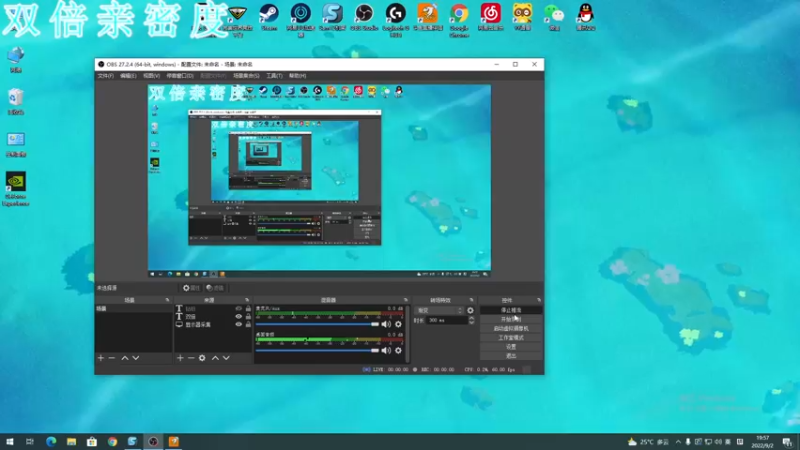800x450 pixels.
Task: Open Steam desktop shortcut
Action: coord(269,17)
